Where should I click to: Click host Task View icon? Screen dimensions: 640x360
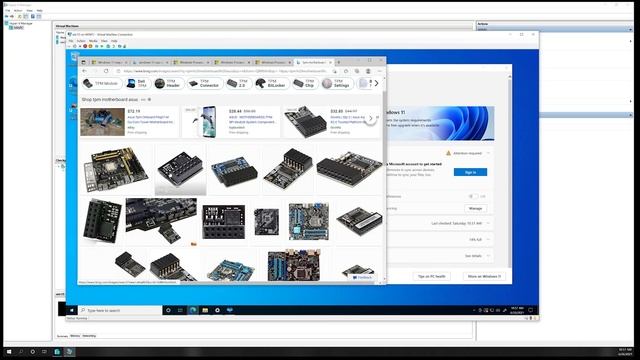tap(44, 351)
